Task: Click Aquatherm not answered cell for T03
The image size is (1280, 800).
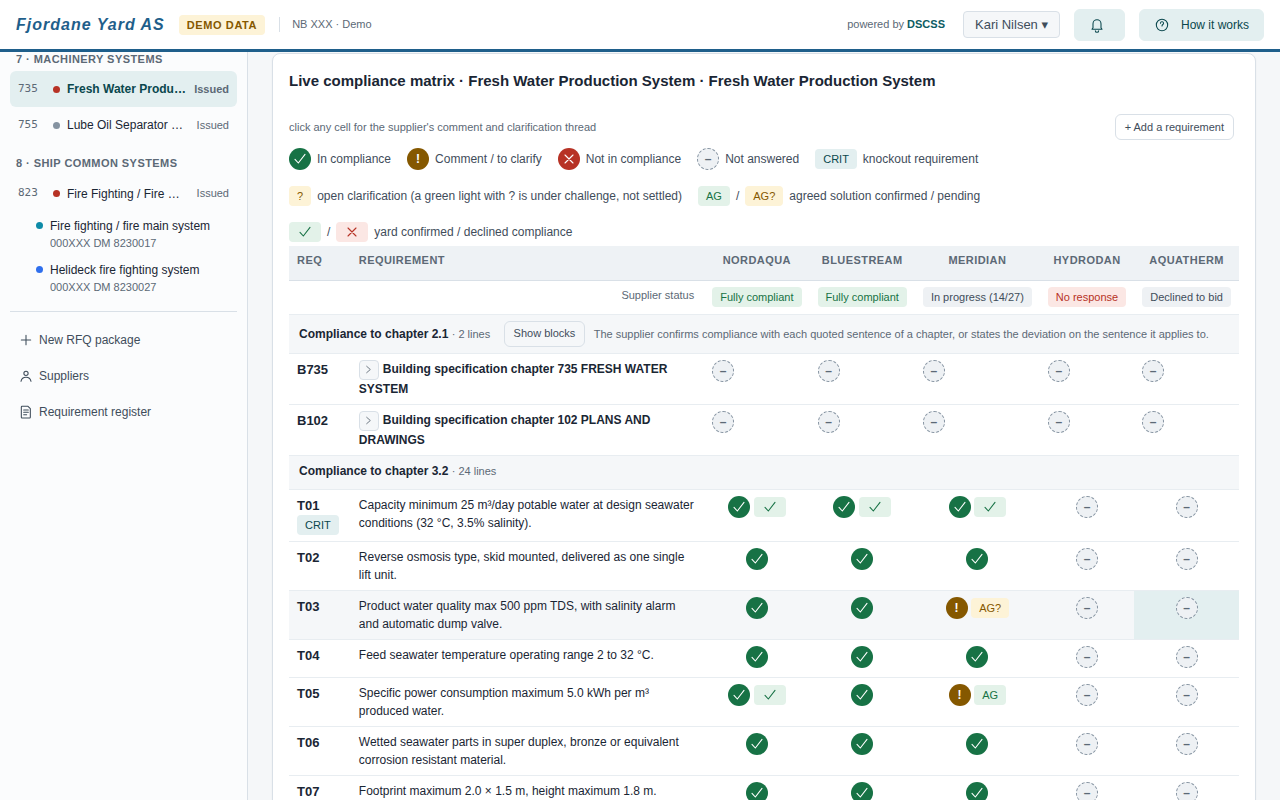Action: tap(1187, 608)
